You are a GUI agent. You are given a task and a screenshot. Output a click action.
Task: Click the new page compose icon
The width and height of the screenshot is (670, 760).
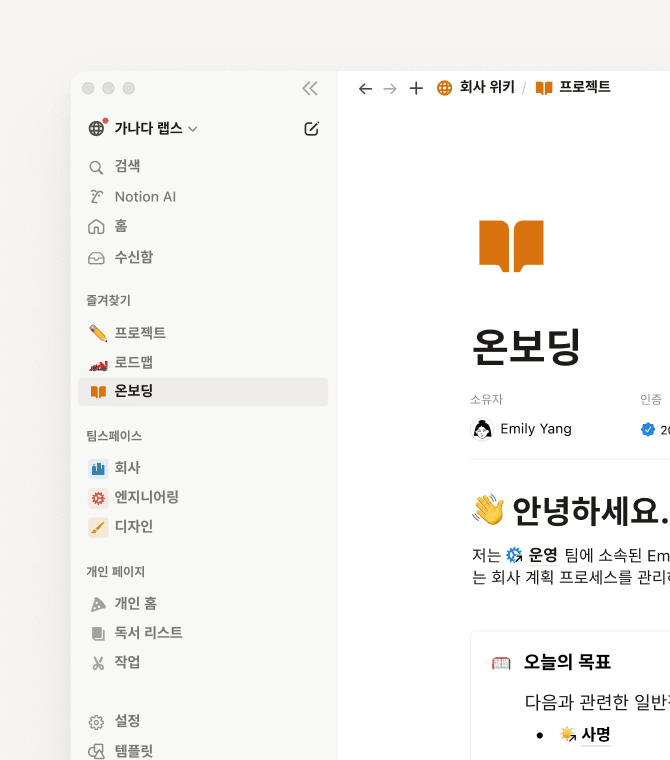tap(311, 128)
